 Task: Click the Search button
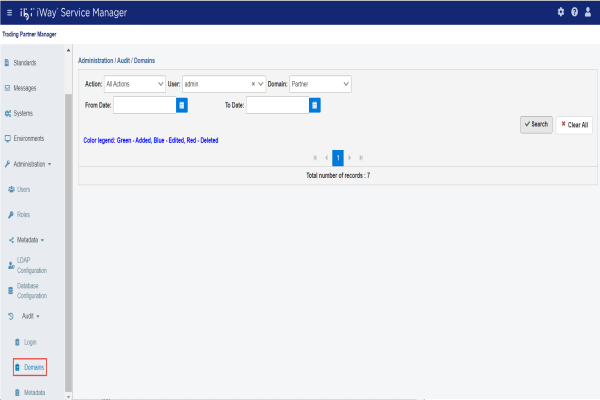click(536, 124)
